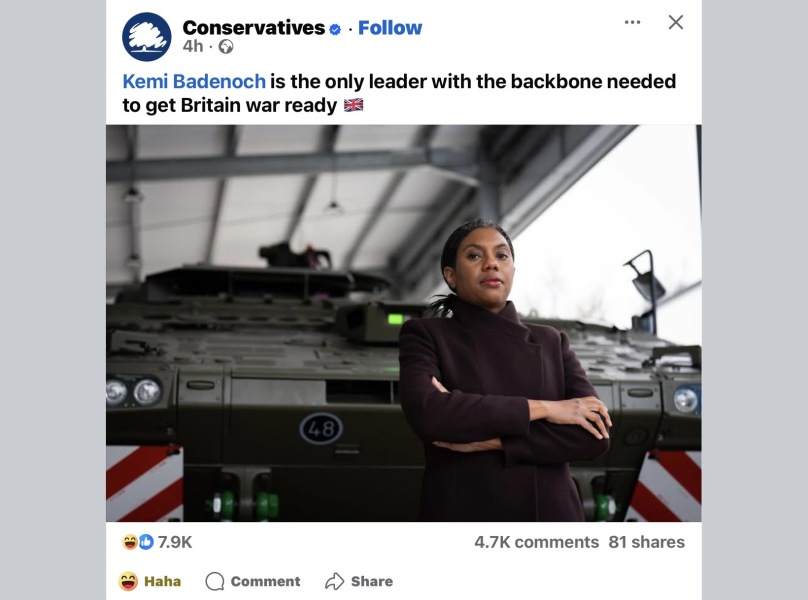The image size is (808, 600).
Task: Open the Conservatives page profile picture
Action: [146, 37]
